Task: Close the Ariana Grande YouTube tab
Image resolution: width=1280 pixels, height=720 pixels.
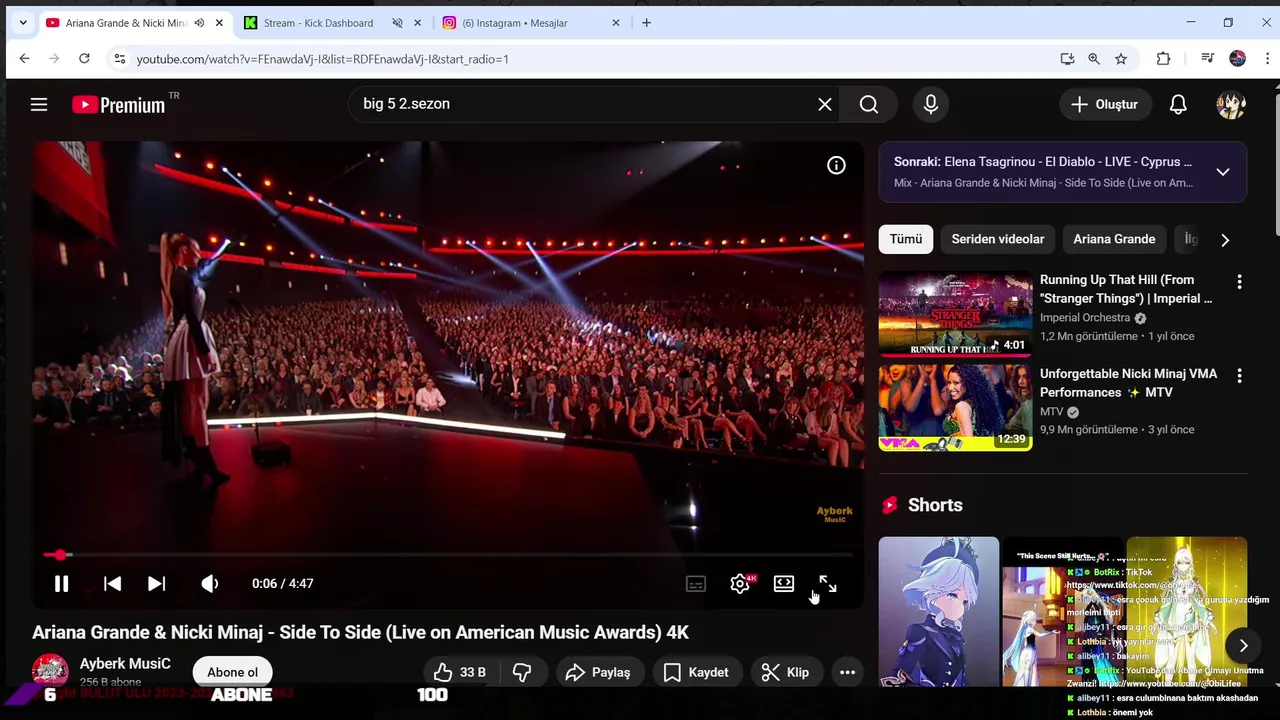Action: click(x=219, y=23)
